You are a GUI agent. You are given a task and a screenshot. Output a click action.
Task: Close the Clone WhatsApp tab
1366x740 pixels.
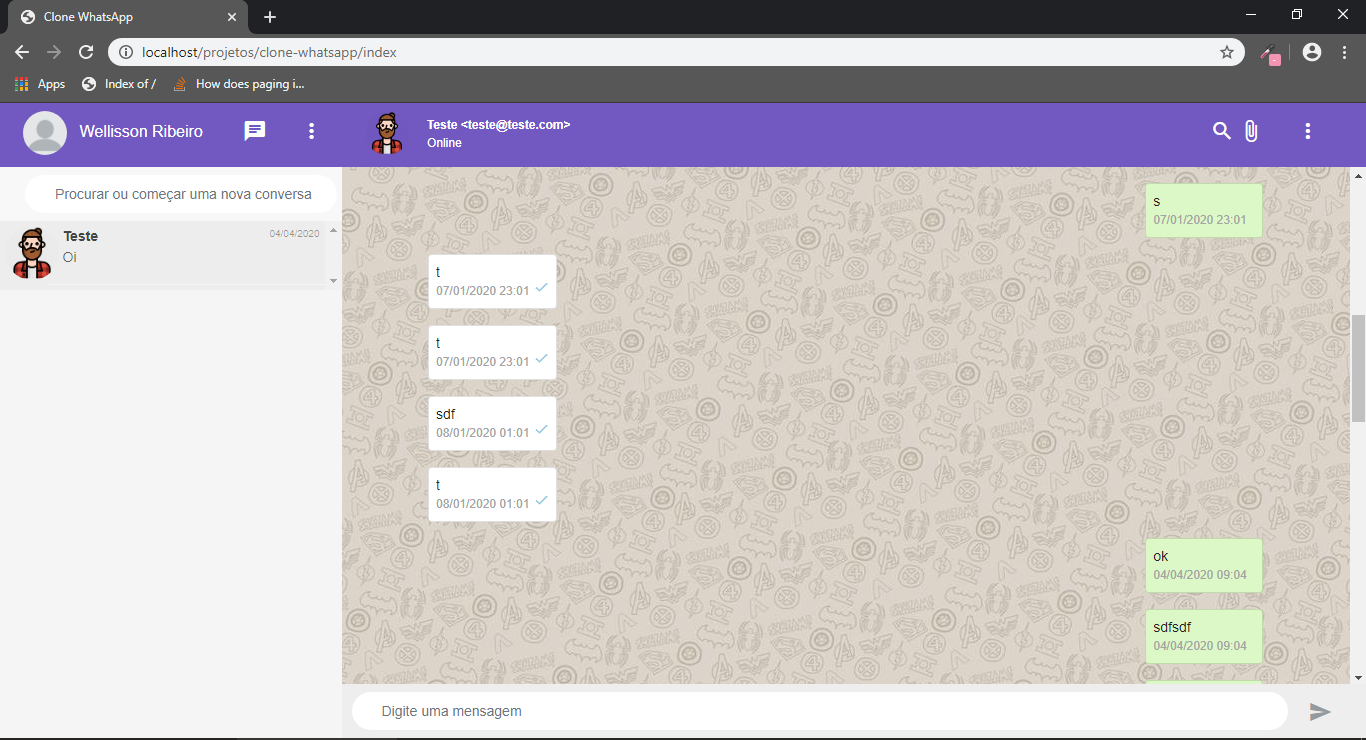(231, 17)
